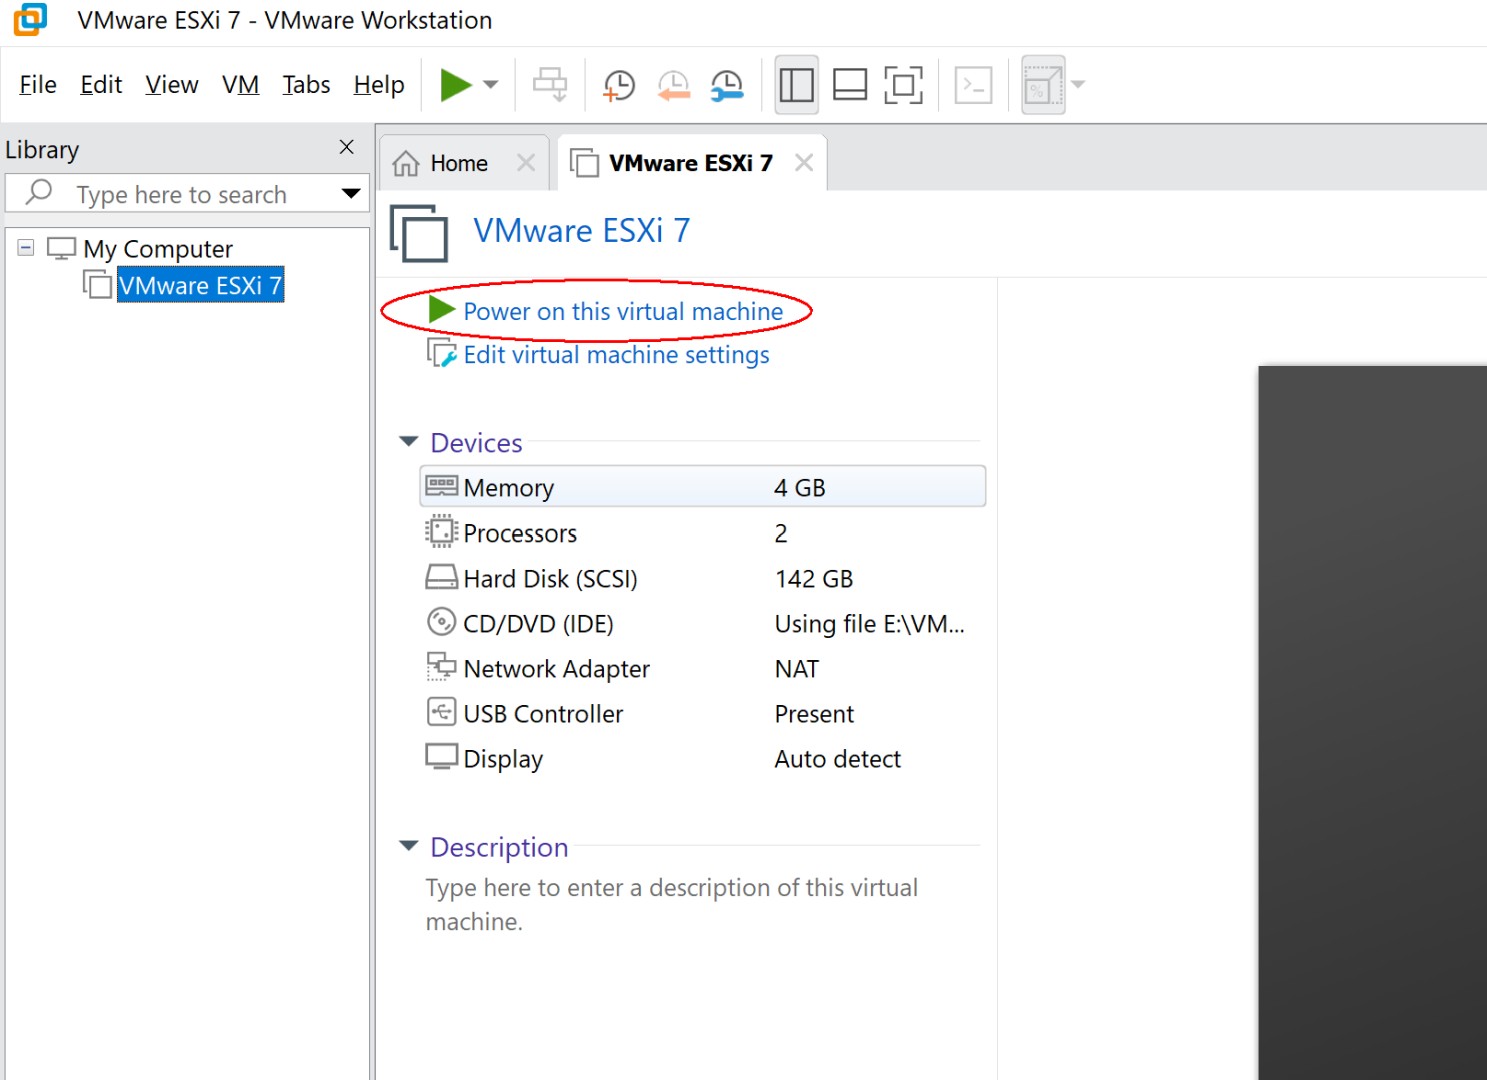Revert virtual machine to previous snapshot

tap(673, 85)
